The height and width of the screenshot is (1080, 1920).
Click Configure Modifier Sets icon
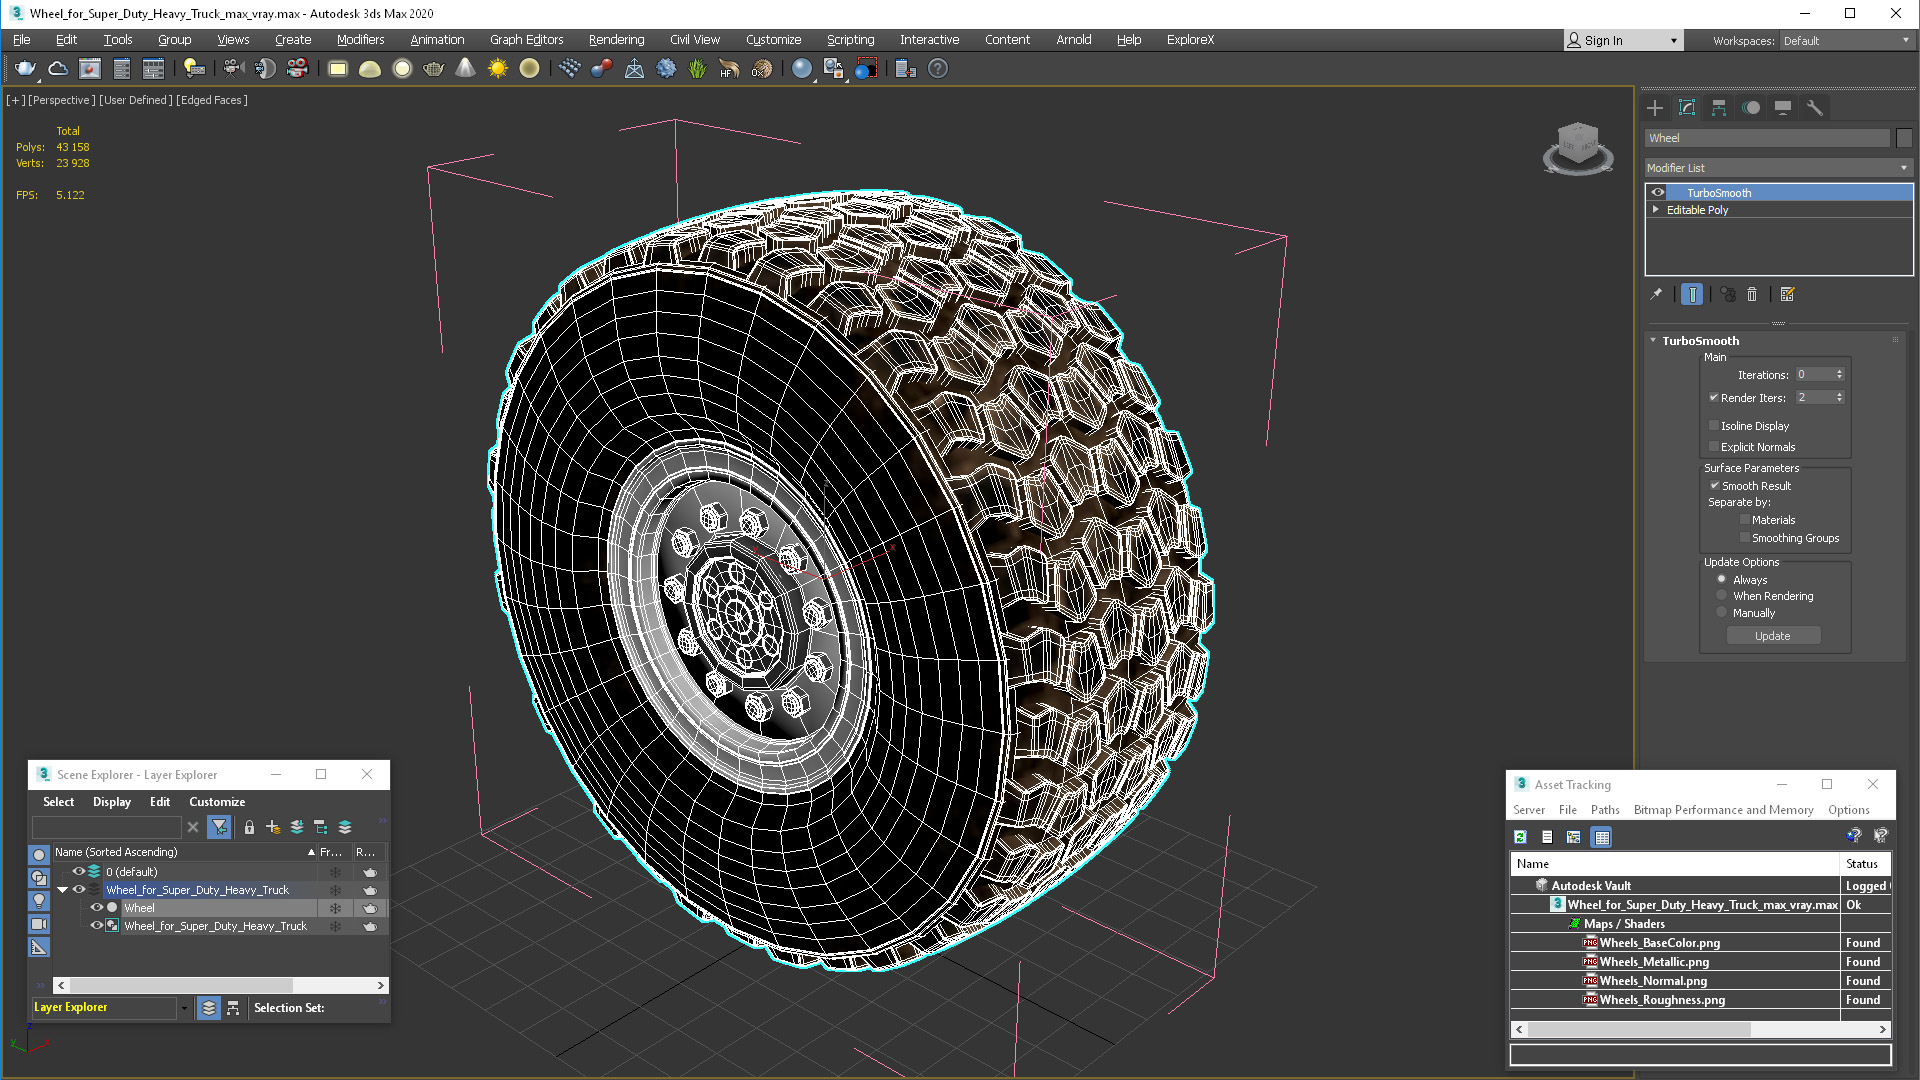pyautogui.click(x=1788, y=294)
